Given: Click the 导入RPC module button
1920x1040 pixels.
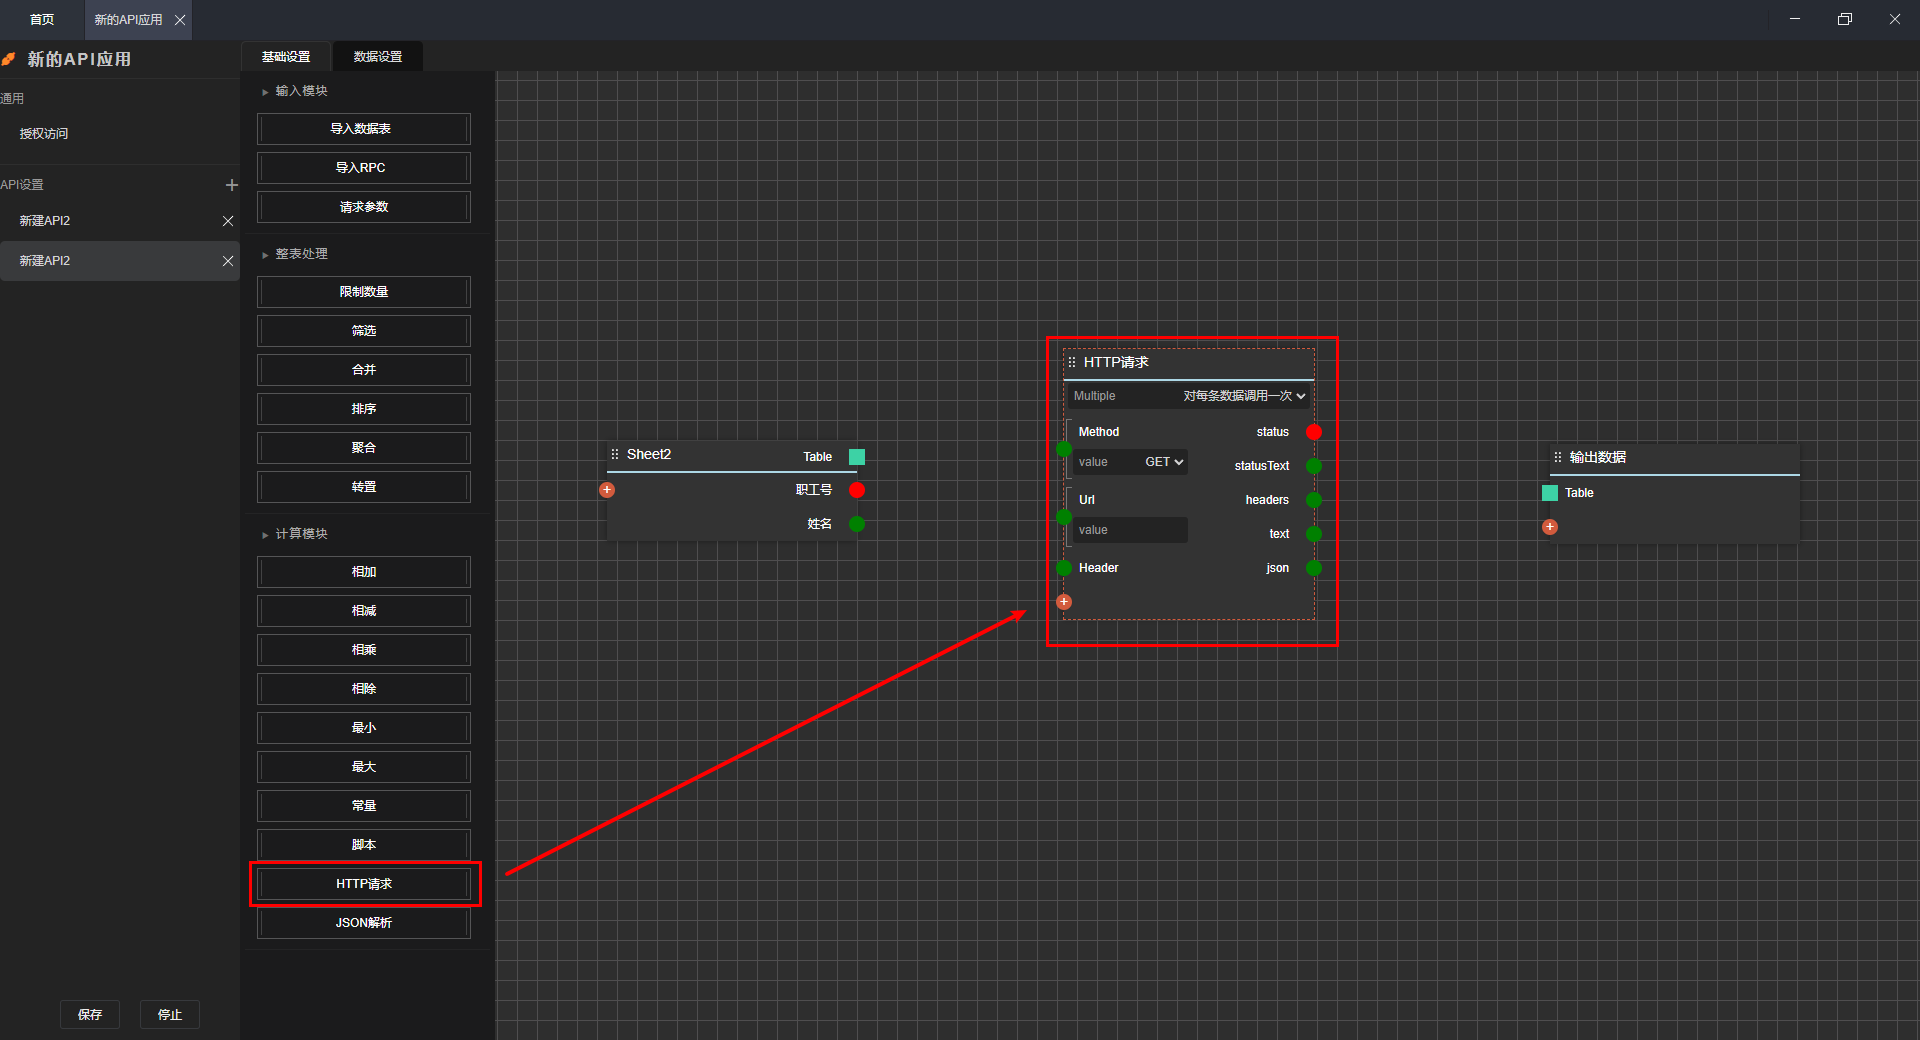Looking at the screenshot, I should [x=364, y=168].
